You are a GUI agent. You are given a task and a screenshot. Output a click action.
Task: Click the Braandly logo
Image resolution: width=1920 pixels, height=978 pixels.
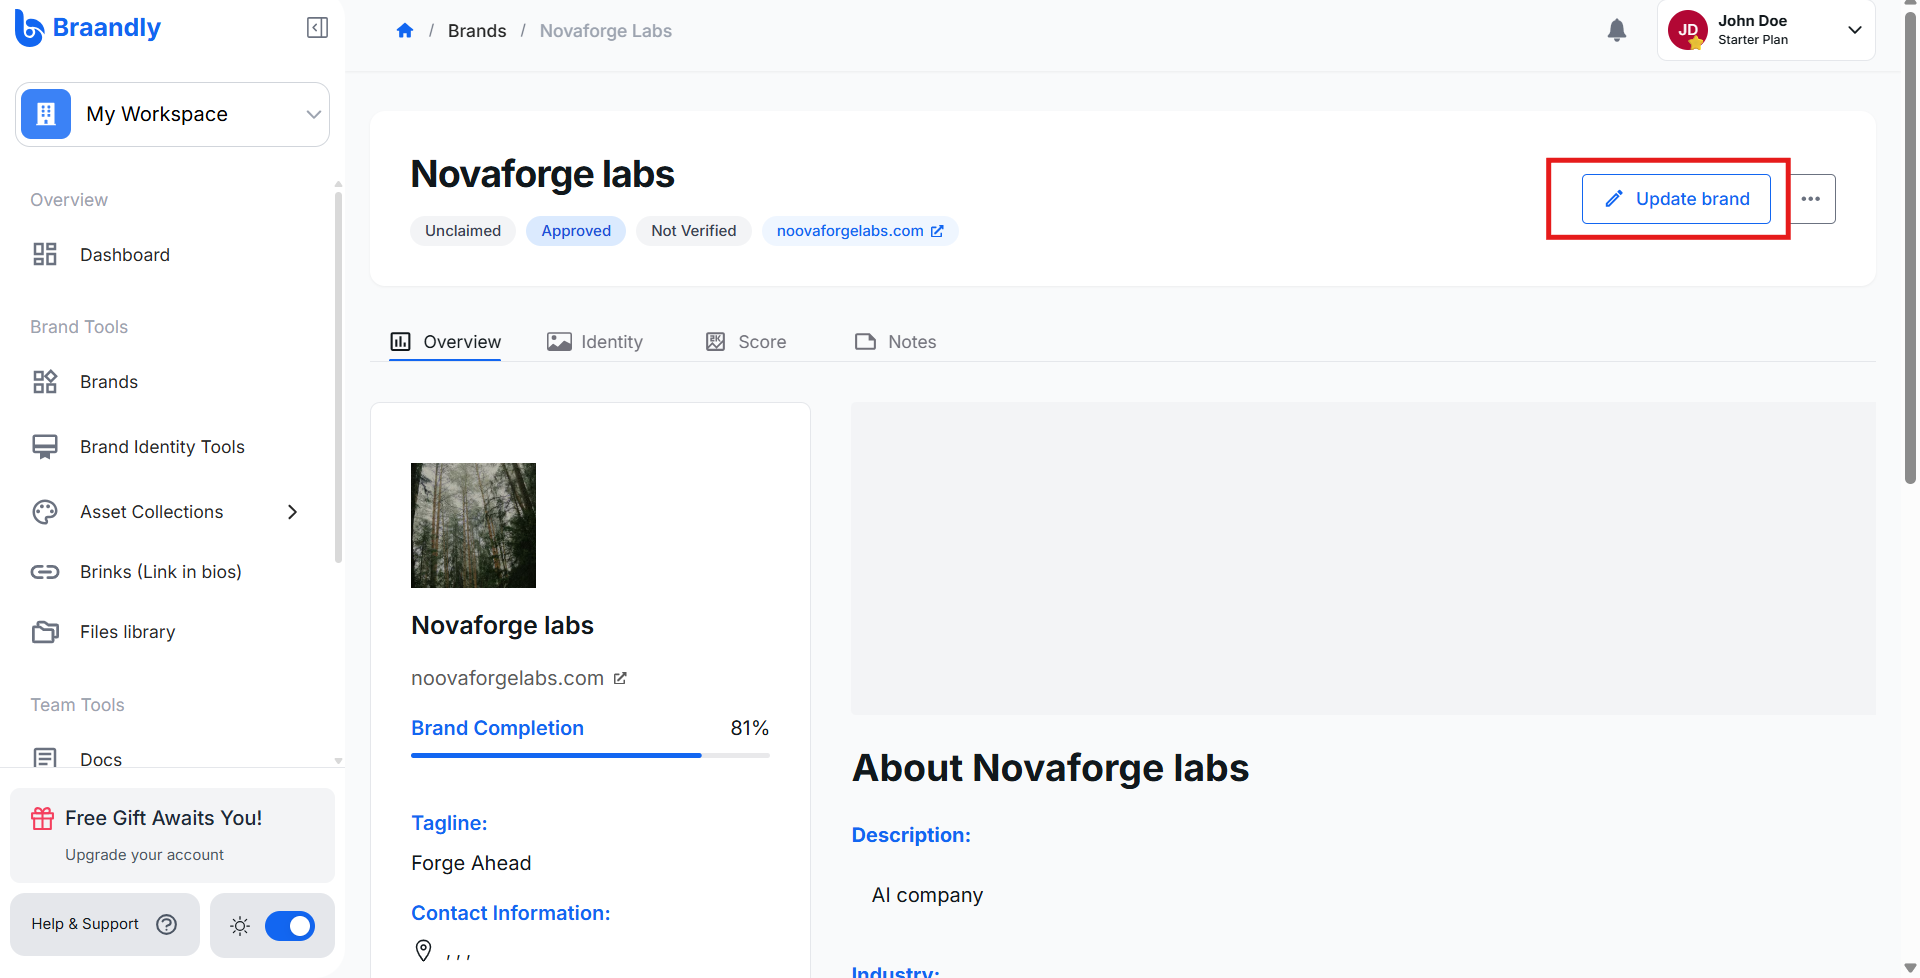coord(88,28)
